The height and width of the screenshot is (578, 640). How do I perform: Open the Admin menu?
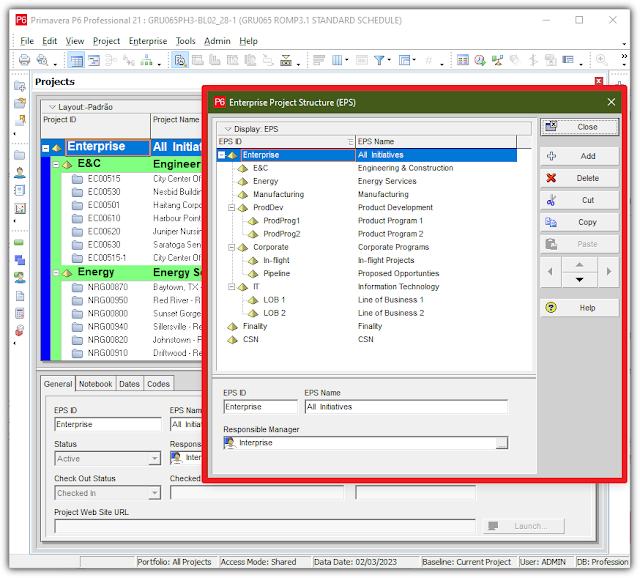point(217,41)
